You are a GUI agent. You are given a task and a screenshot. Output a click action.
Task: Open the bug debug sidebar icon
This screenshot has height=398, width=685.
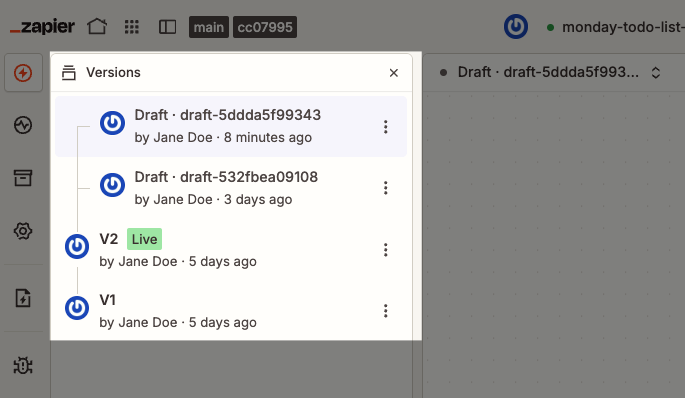(23, 366)
